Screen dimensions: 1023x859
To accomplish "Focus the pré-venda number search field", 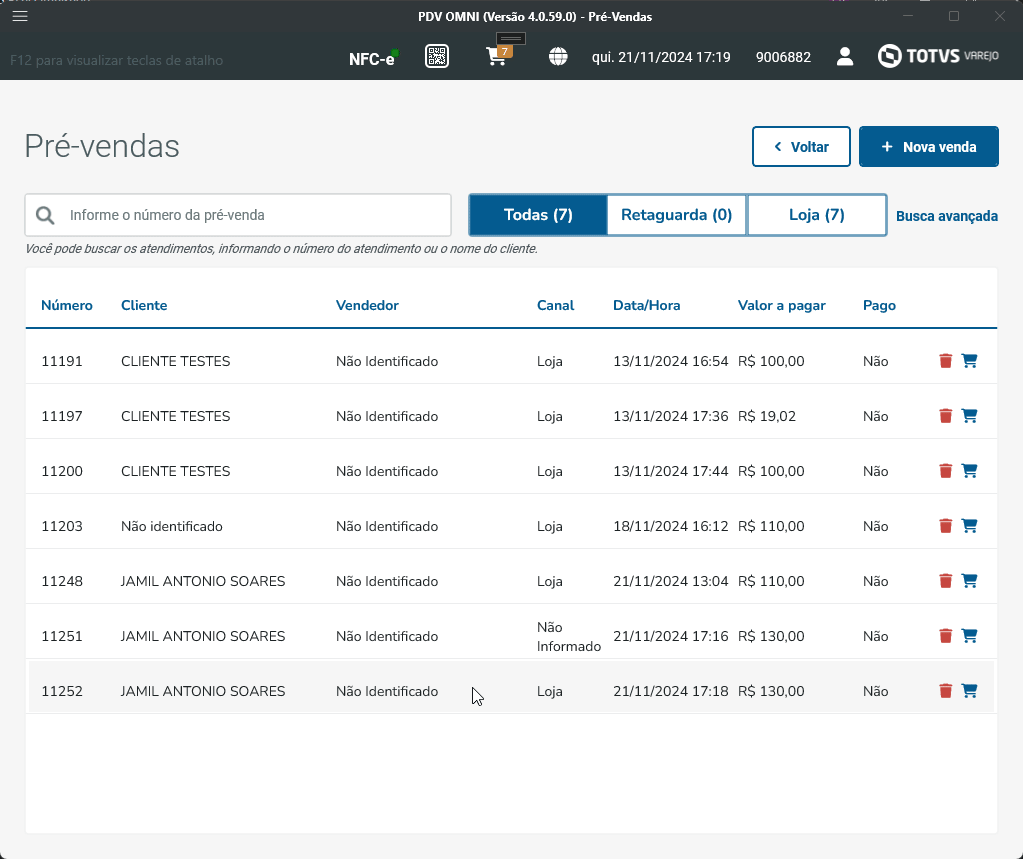I will click(238, 215).
